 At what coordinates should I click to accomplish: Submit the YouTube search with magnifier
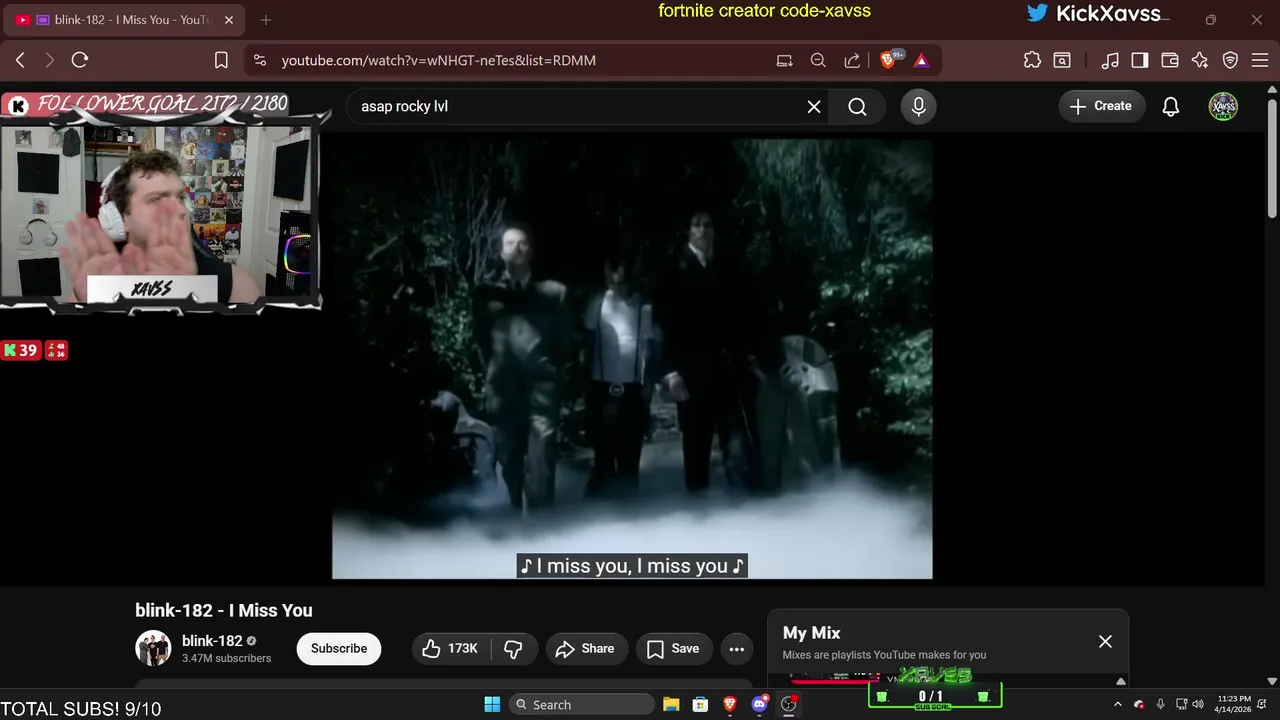click(857, 106)
